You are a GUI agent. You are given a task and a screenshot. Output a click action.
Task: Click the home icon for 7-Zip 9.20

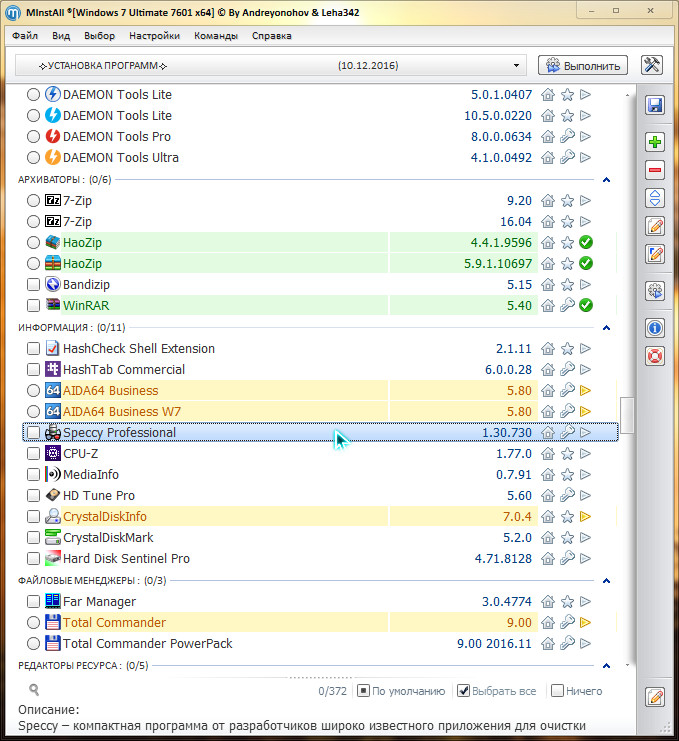coord(548,201)
